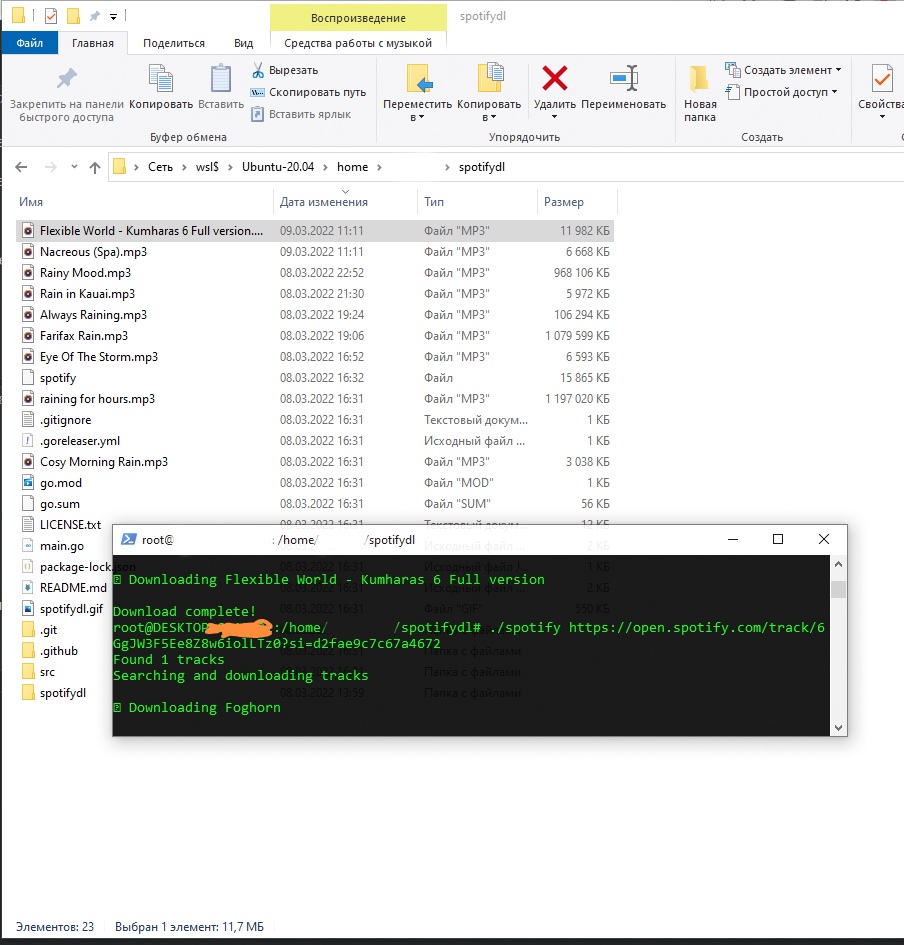Click the go.sum file icon

tap(28, 504)
